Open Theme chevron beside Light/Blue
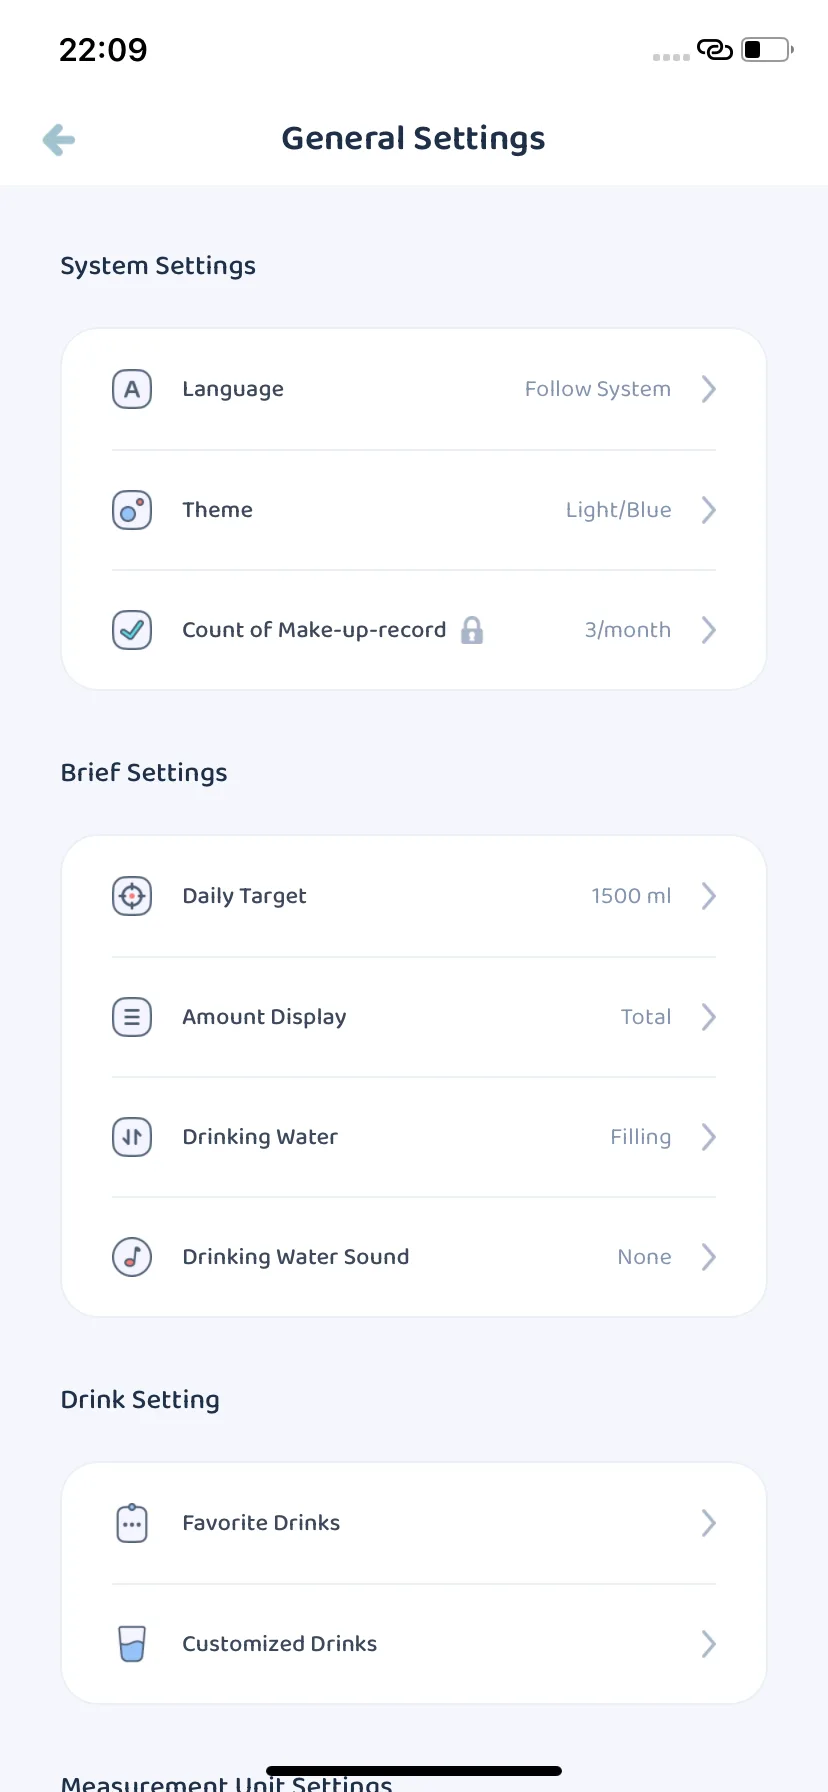This screenshot has width=828, height=1792. [709, 510]
